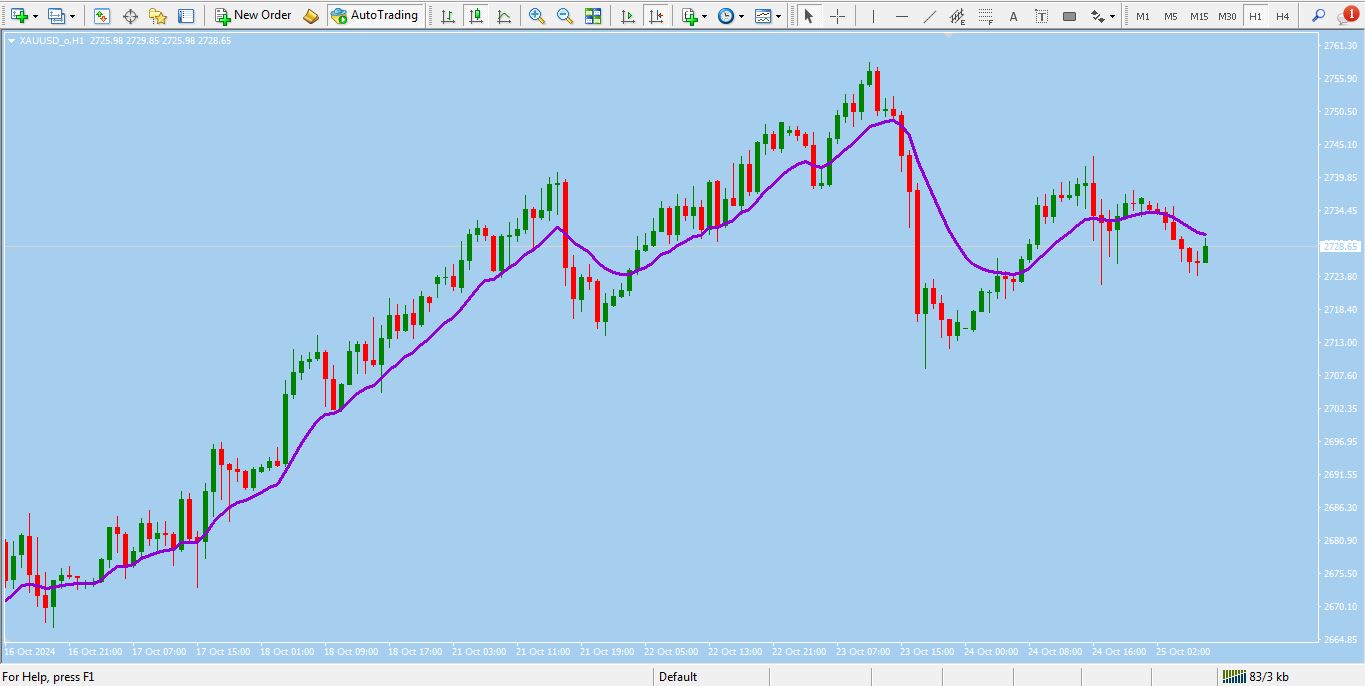1365x686 pixels.
Task: Open the Templates dropdown arrow
Action: pos(780,16)
